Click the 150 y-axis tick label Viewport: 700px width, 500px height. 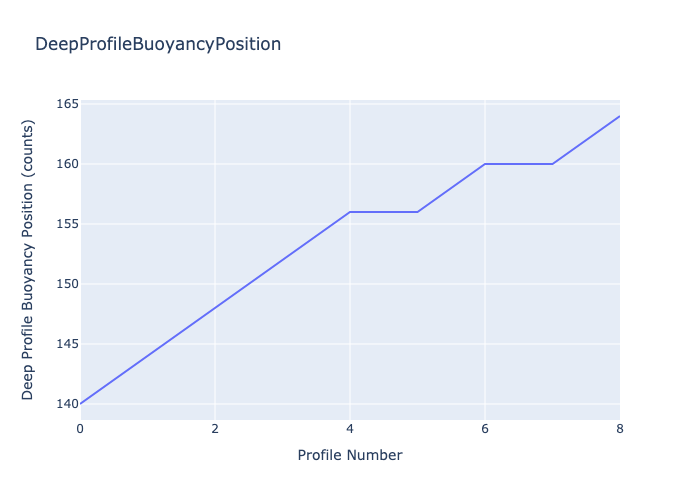67,284
